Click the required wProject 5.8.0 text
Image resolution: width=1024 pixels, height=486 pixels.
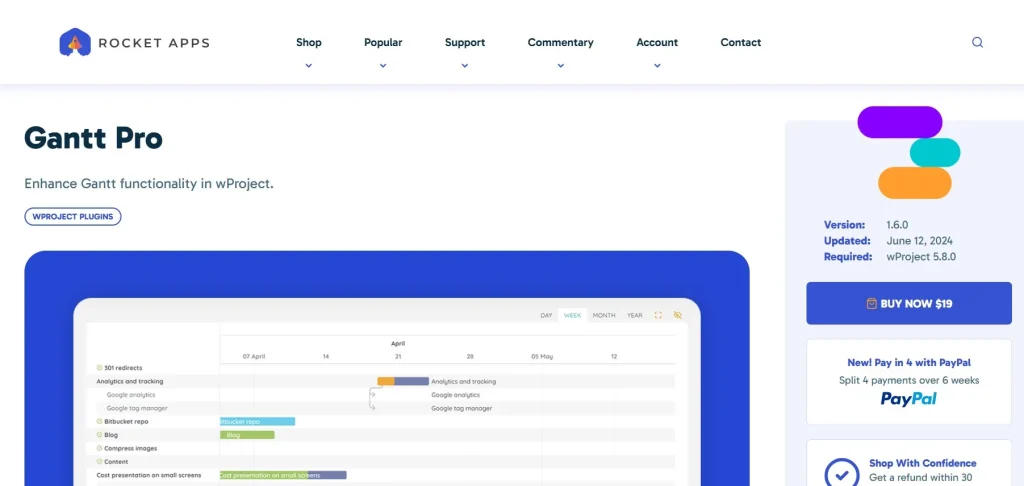click(x=921, y=257)
